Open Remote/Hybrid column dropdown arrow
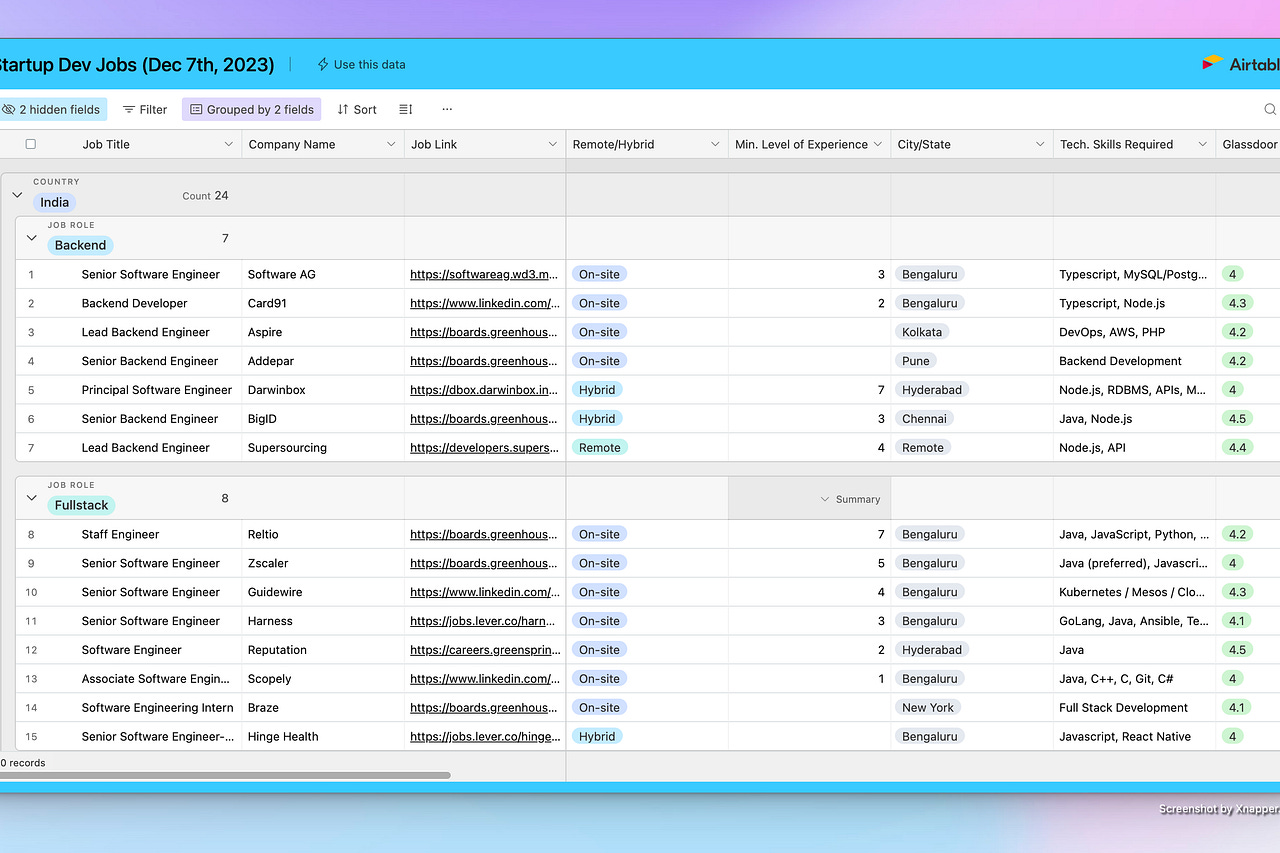The image size is (1280, 853). click(x=715, y=144)
